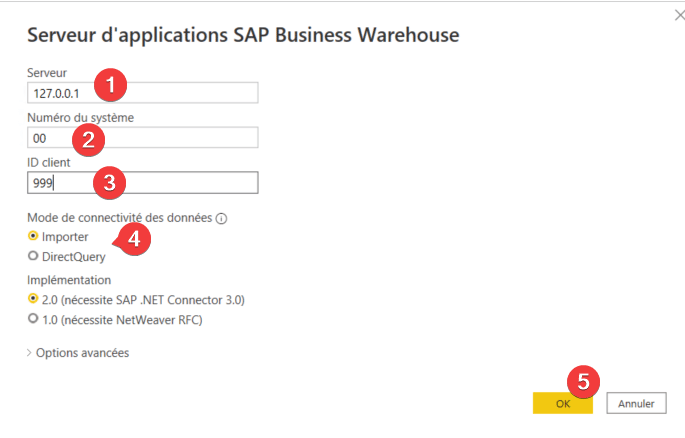Click the DirectQuery label text

(x=73, y=257)
